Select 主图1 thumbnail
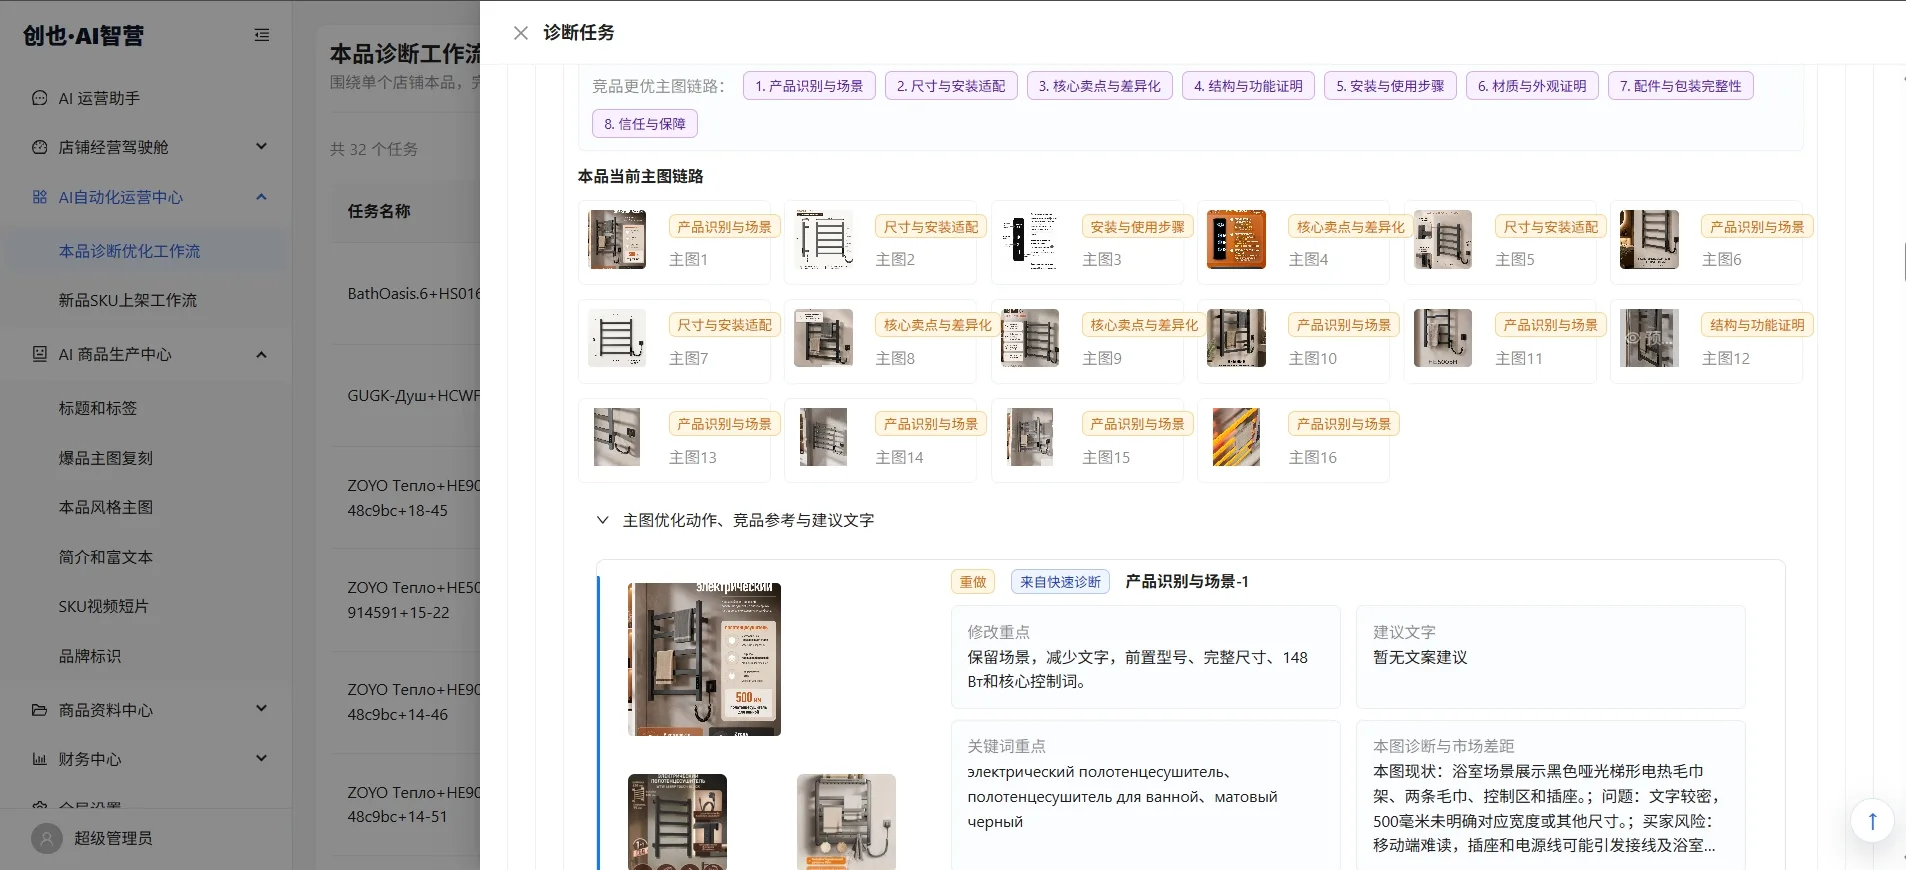 pos(617,239)
